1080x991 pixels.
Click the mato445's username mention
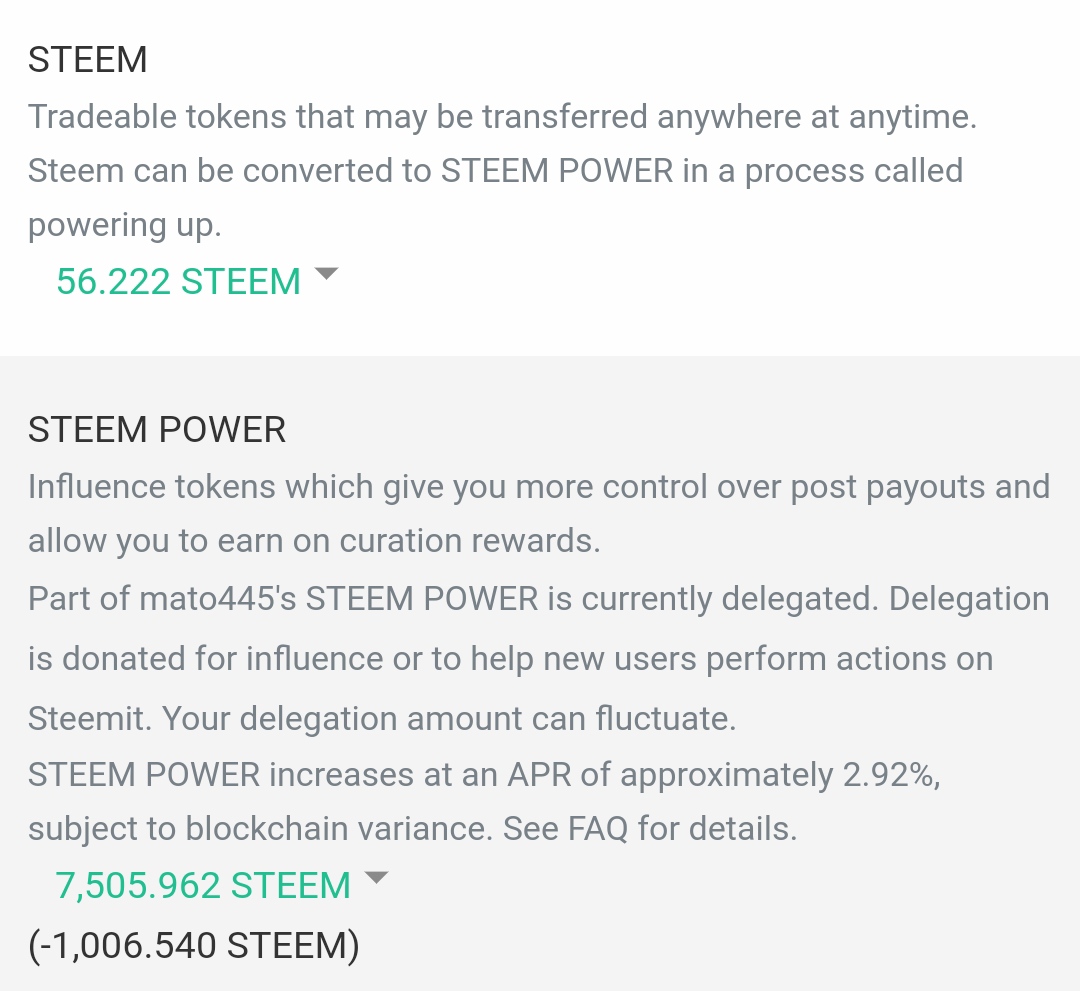pos(213,599)
